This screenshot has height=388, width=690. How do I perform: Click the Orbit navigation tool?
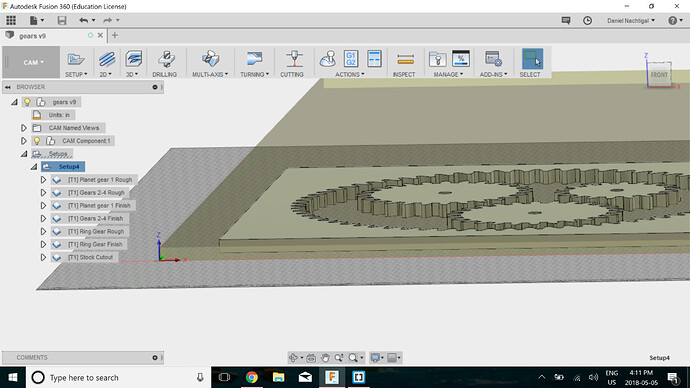coord(294,358)
